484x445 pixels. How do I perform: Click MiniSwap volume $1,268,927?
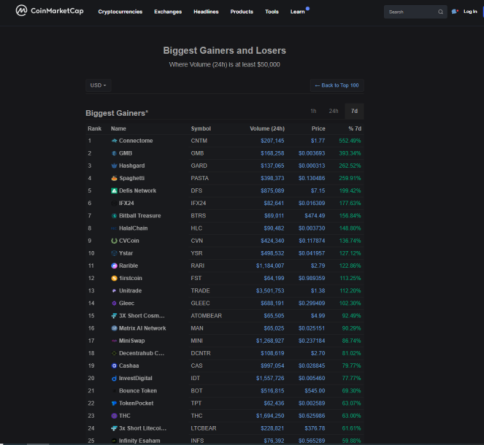[270, 341]
